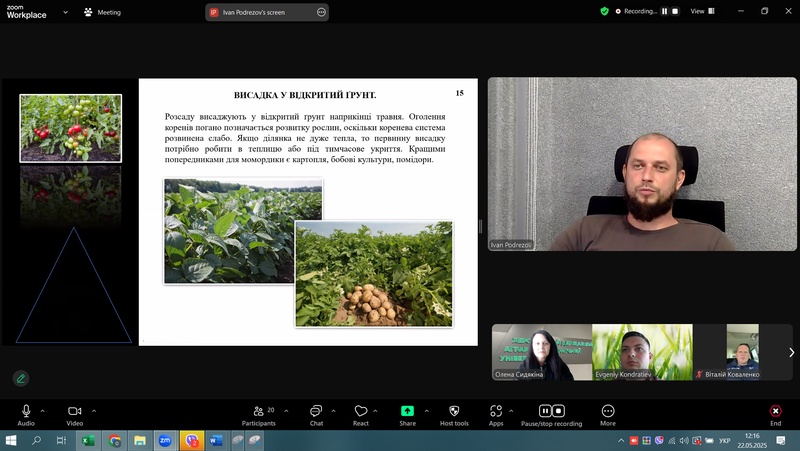800x451 pixels.
Task: Select Віталій Коваленко video thumbnail
Action: click(x=742, y=352)
